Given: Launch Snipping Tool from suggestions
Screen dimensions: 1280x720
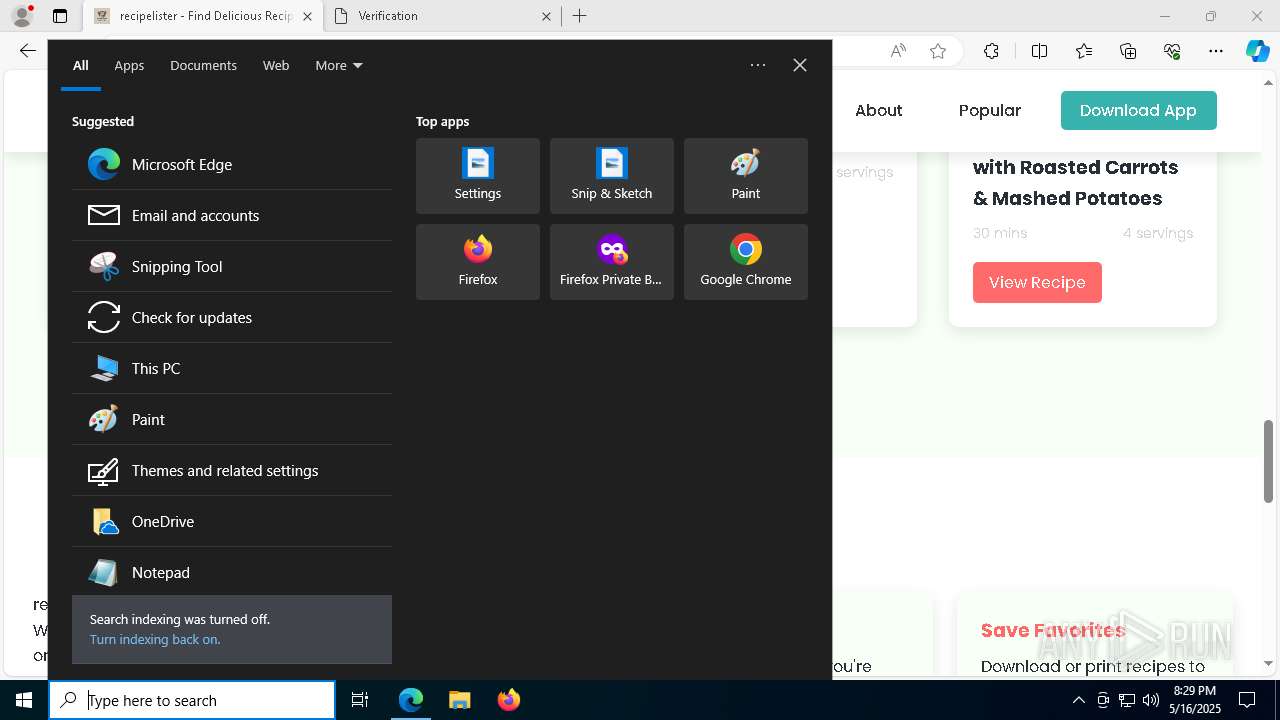Looking at the screenshot, I should pyautogui.click(x=232, y=266).
